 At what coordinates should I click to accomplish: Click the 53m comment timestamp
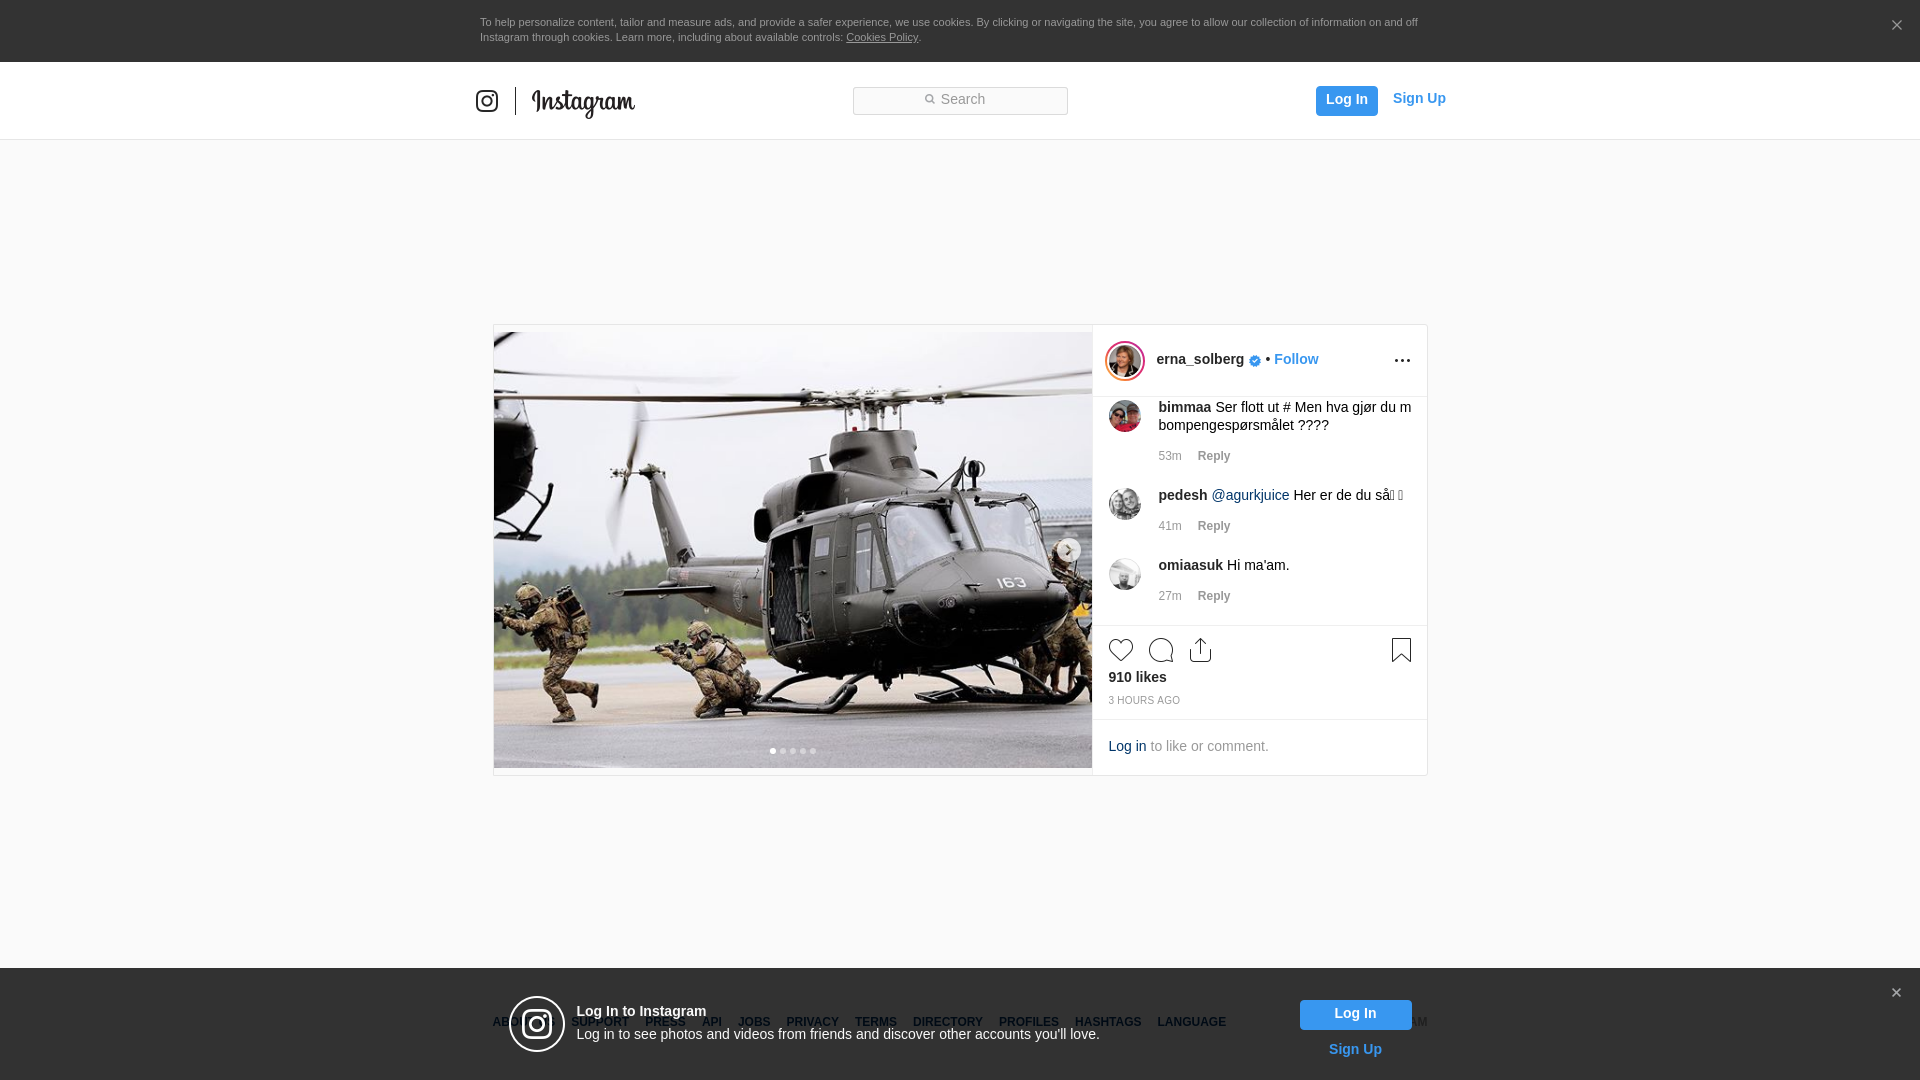point(1170,456)
